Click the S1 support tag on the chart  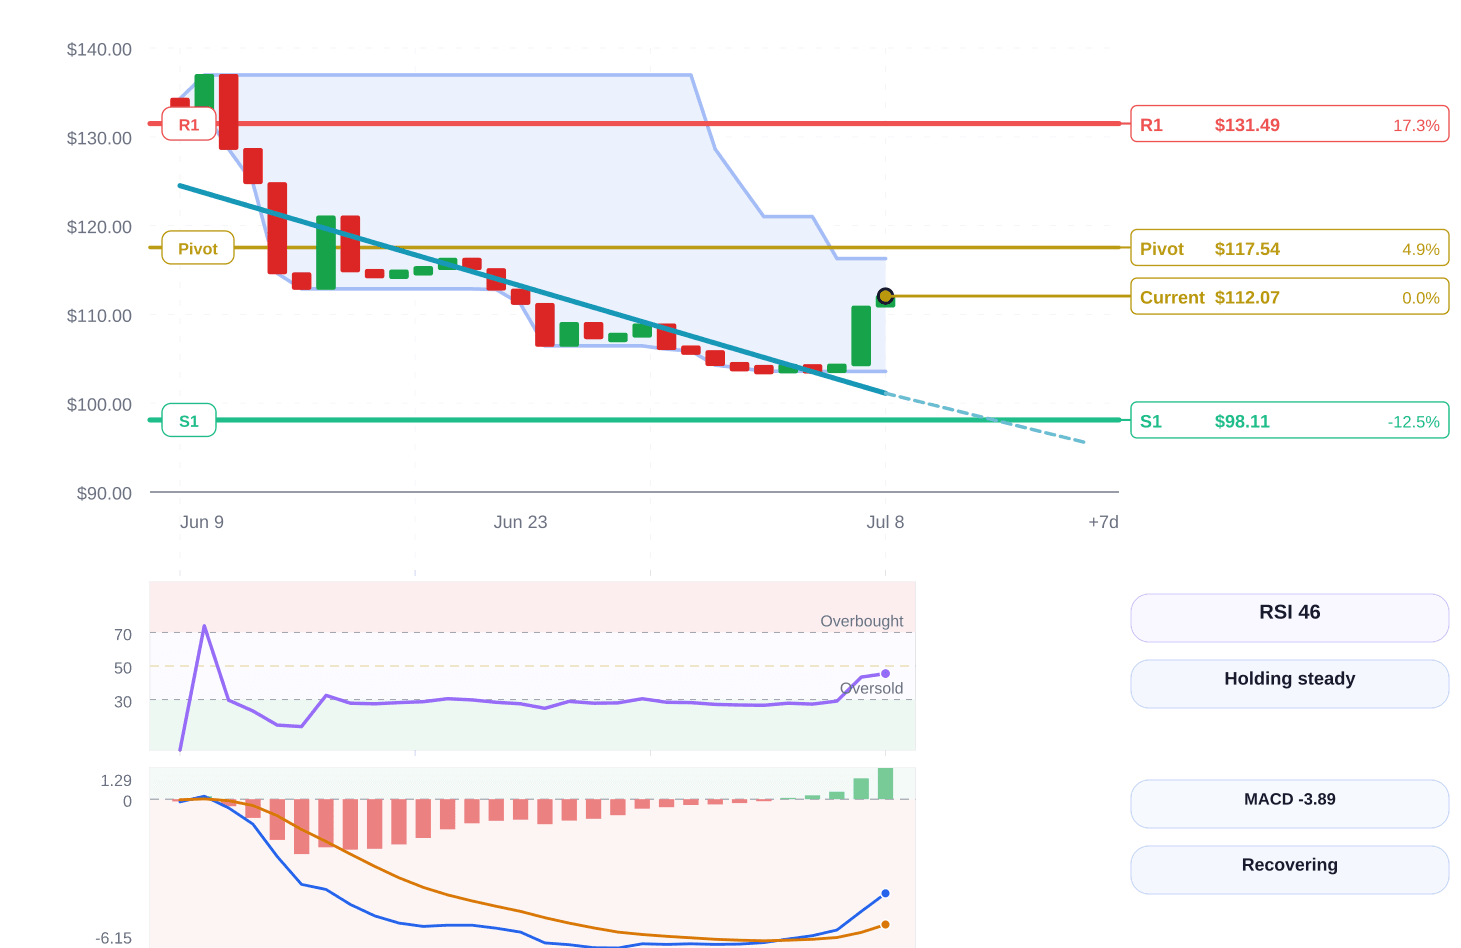189,421
